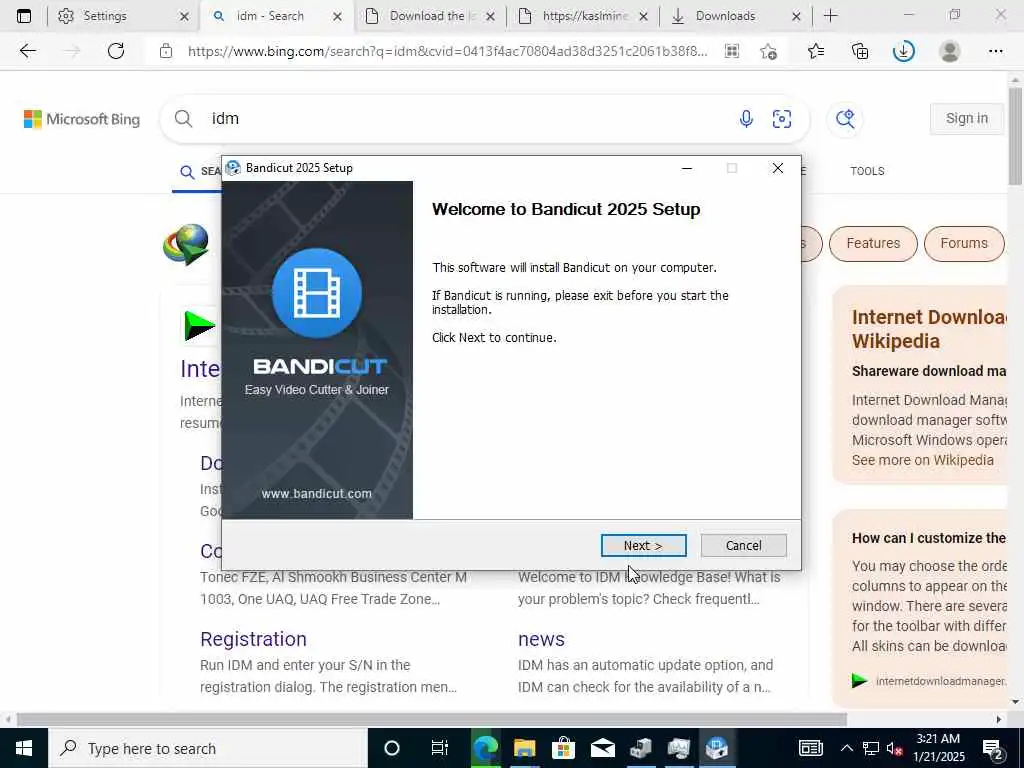Open the Windows Start menu
The image size is (1024, 768).
click(24, 748)
